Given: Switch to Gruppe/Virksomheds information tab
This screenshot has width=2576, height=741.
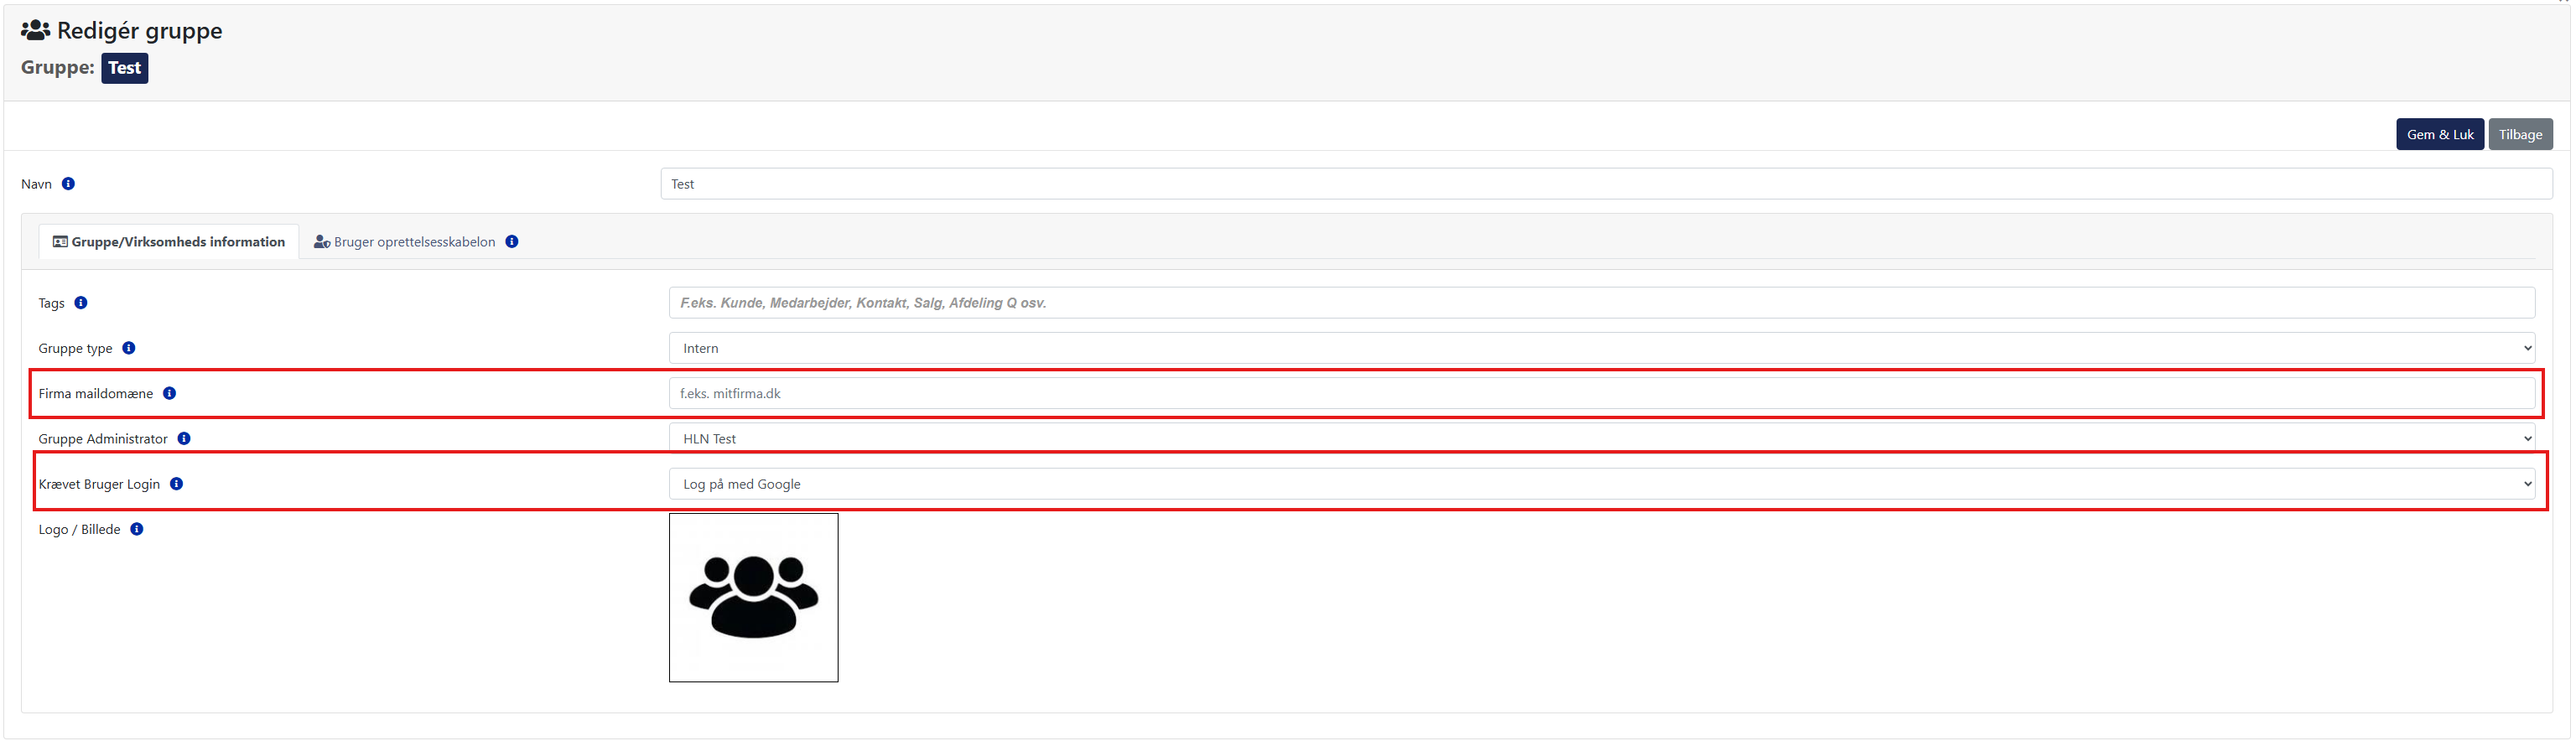Looking at the screenshot, I should coord(169,242).
